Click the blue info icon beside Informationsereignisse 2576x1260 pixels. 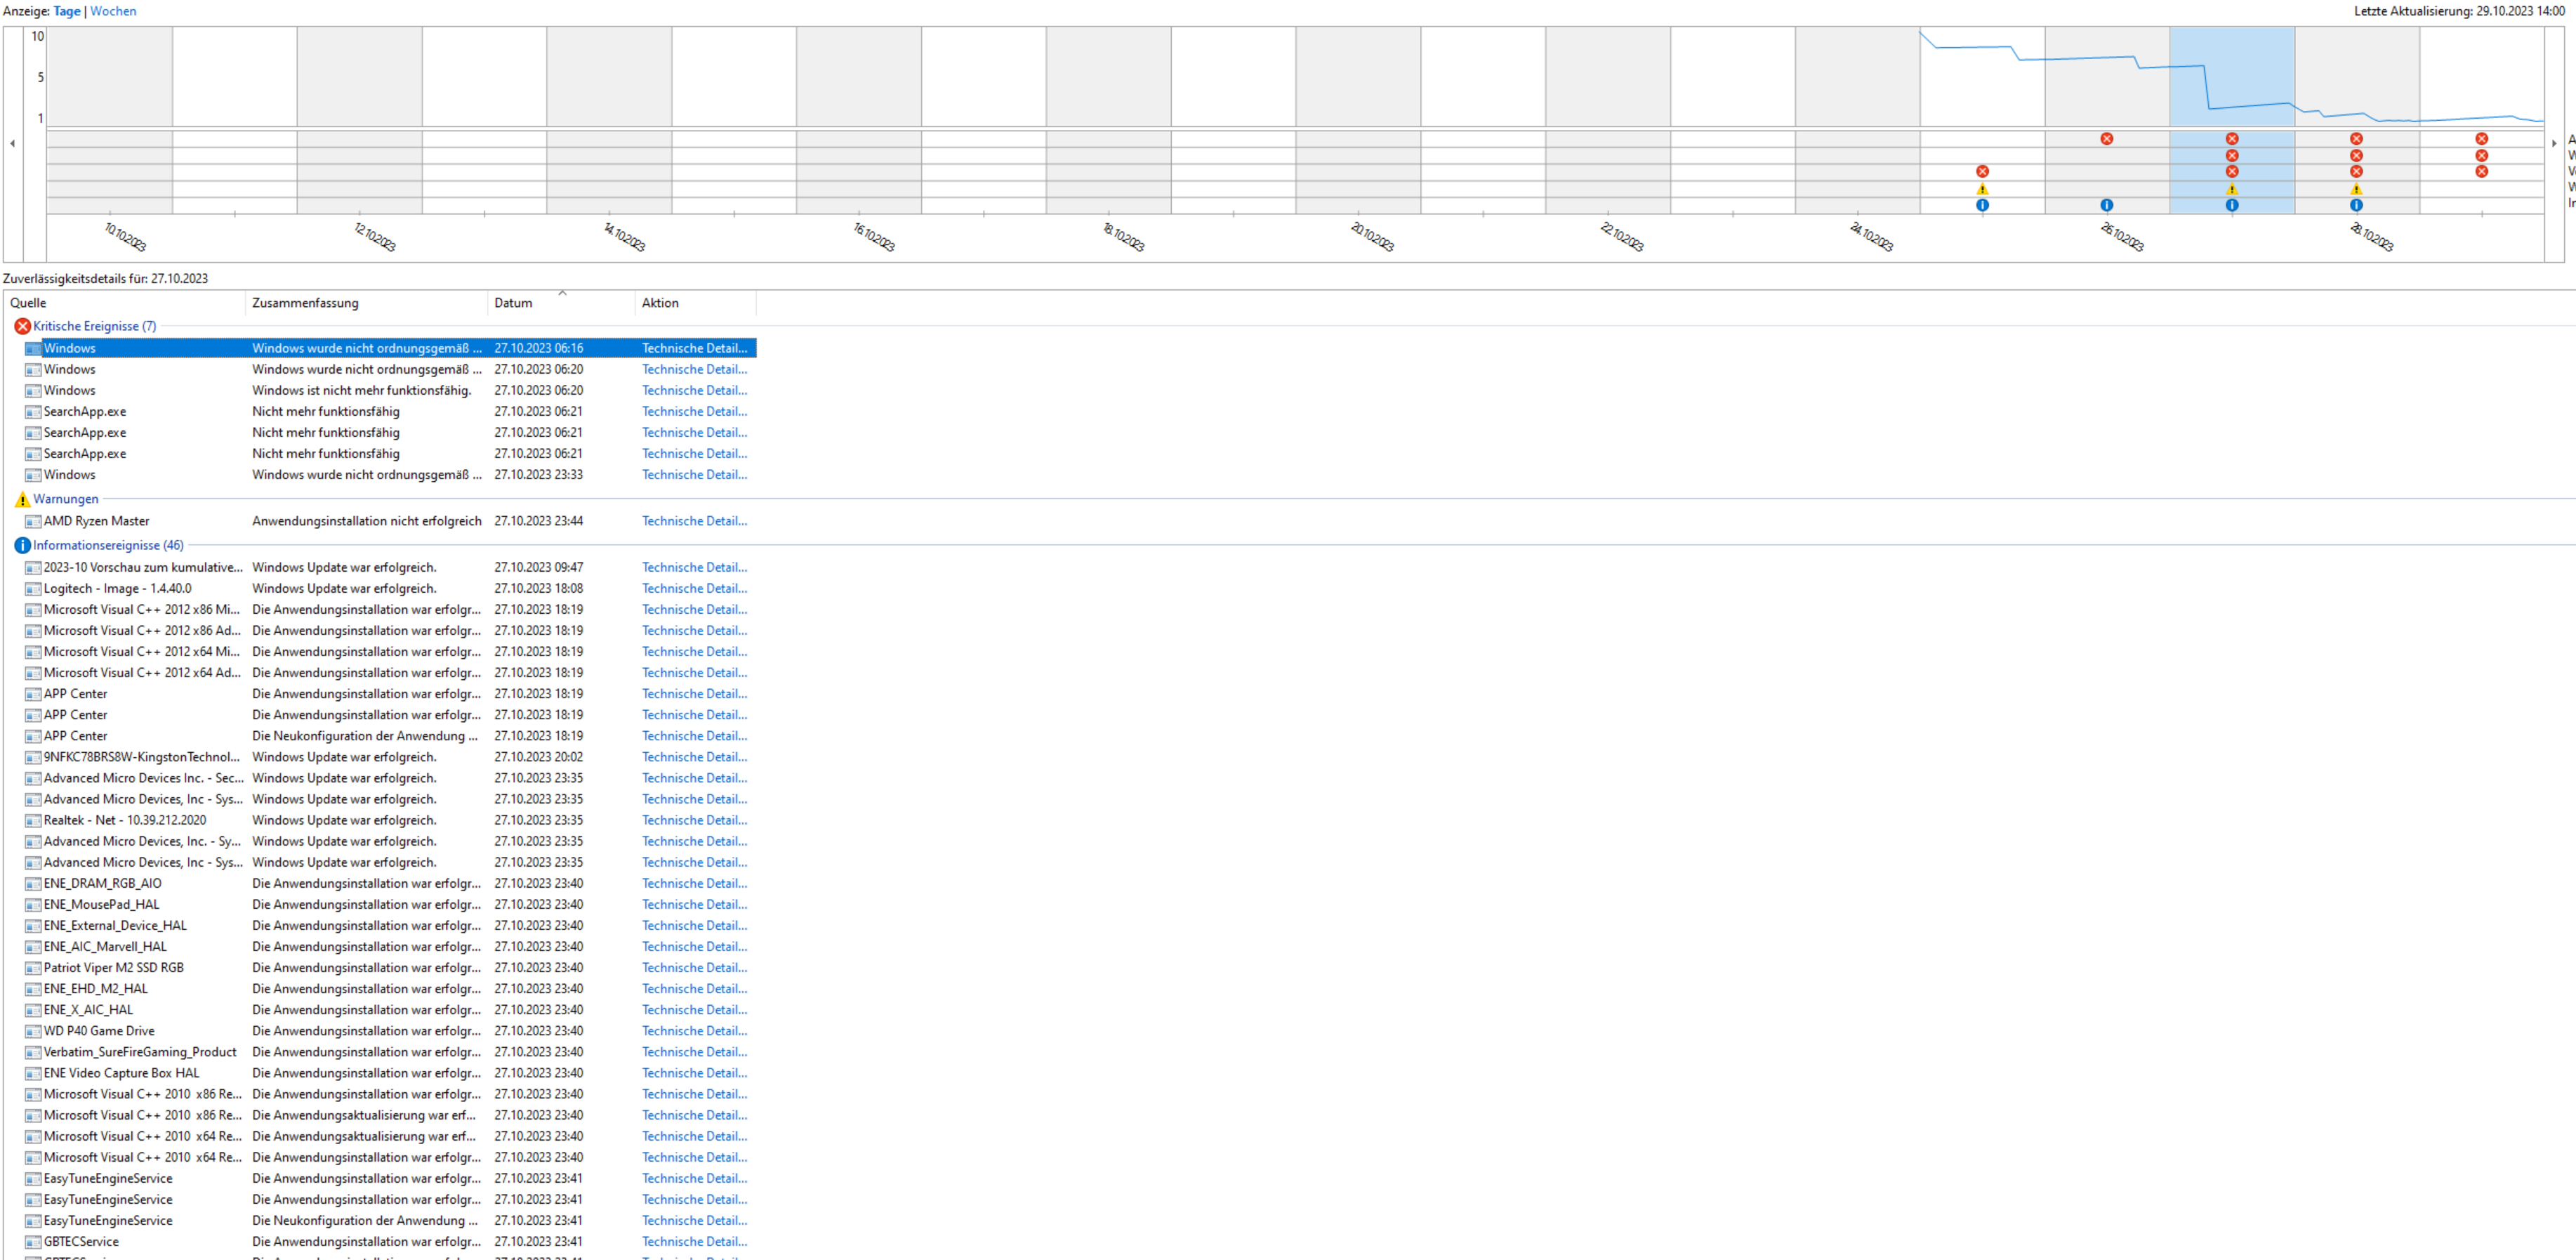(x=22, y=545)
